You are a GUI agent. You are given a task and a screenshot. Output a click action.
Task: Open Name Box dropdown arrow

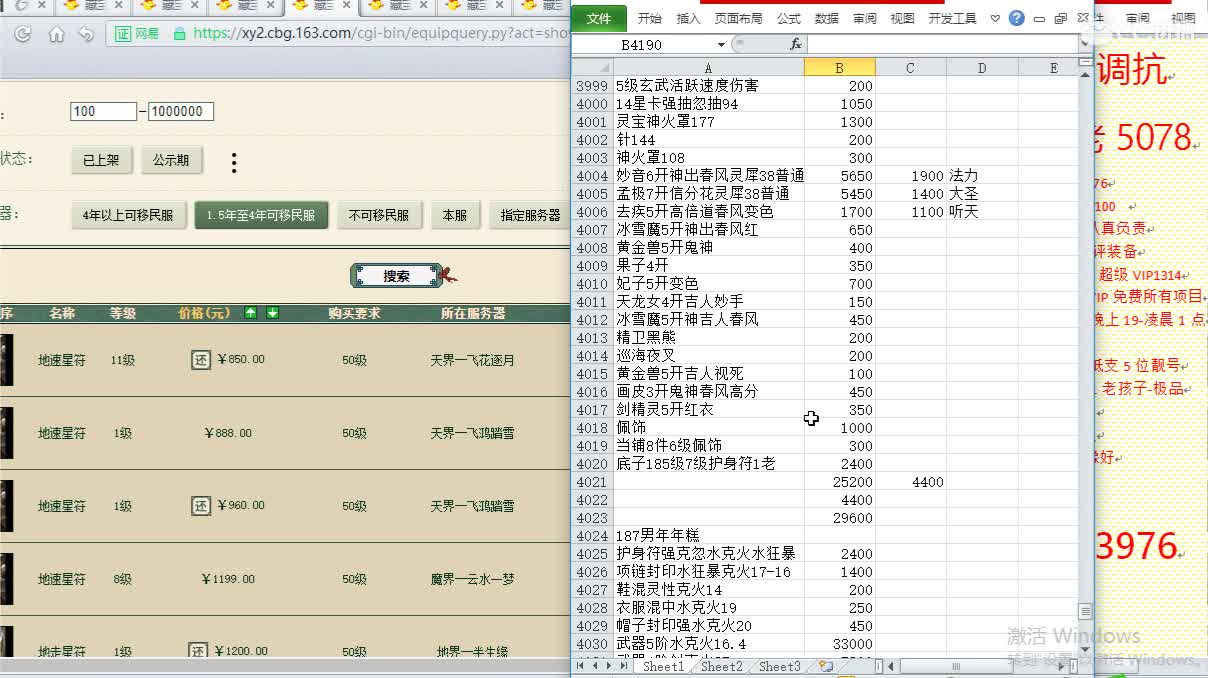click(x=721, y=45)
